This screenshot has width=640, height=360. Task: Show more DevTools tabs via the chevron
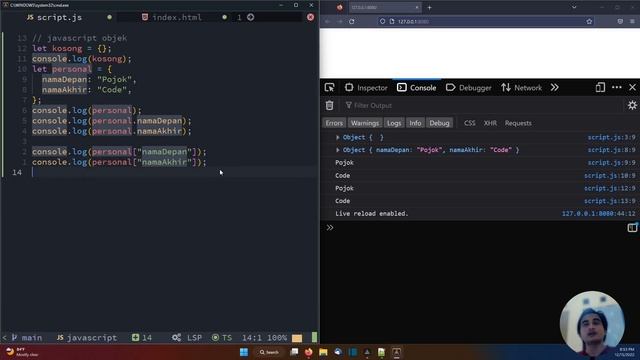[554, 87]
